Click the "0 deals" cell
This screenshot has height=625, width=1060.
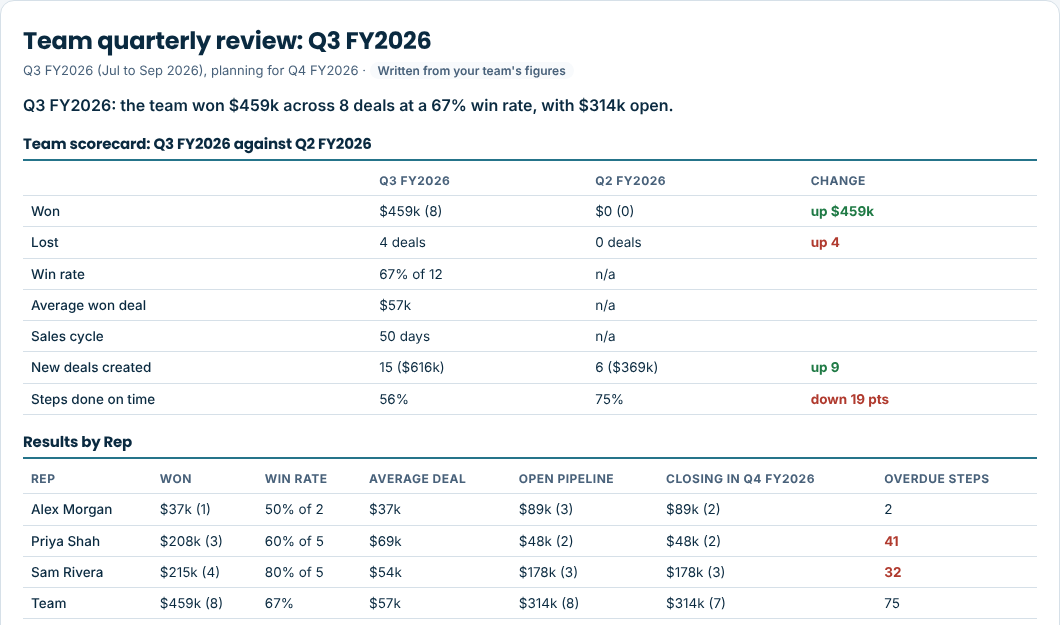click(x=618, y=243)
